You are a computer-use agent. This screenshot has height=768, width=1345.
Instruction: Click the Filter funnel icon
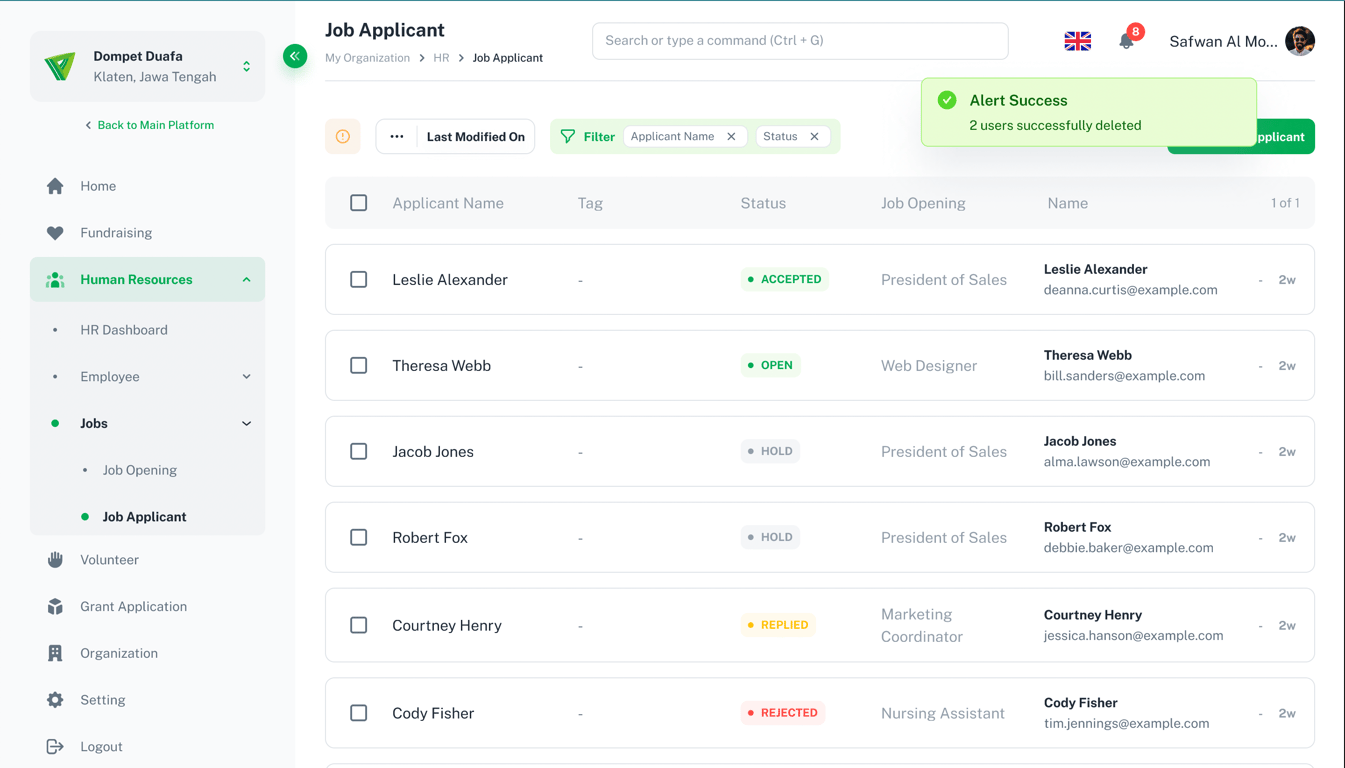click(568, 137)
